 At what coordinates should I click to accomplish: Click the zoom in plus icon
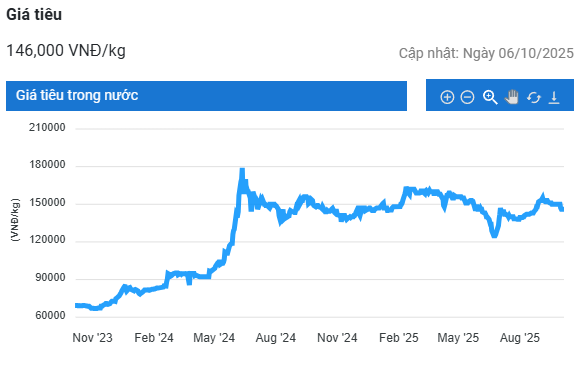pyautogui.click(x=447, y=97)
